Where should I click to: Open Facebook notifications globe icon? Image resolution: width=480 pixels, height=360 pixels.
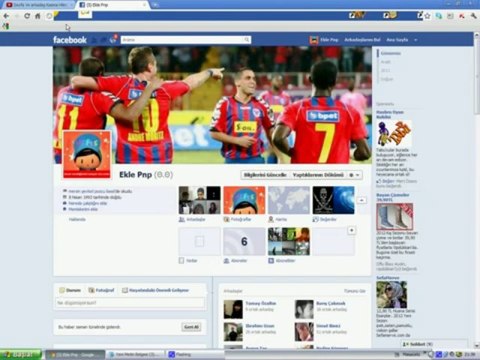113,40
